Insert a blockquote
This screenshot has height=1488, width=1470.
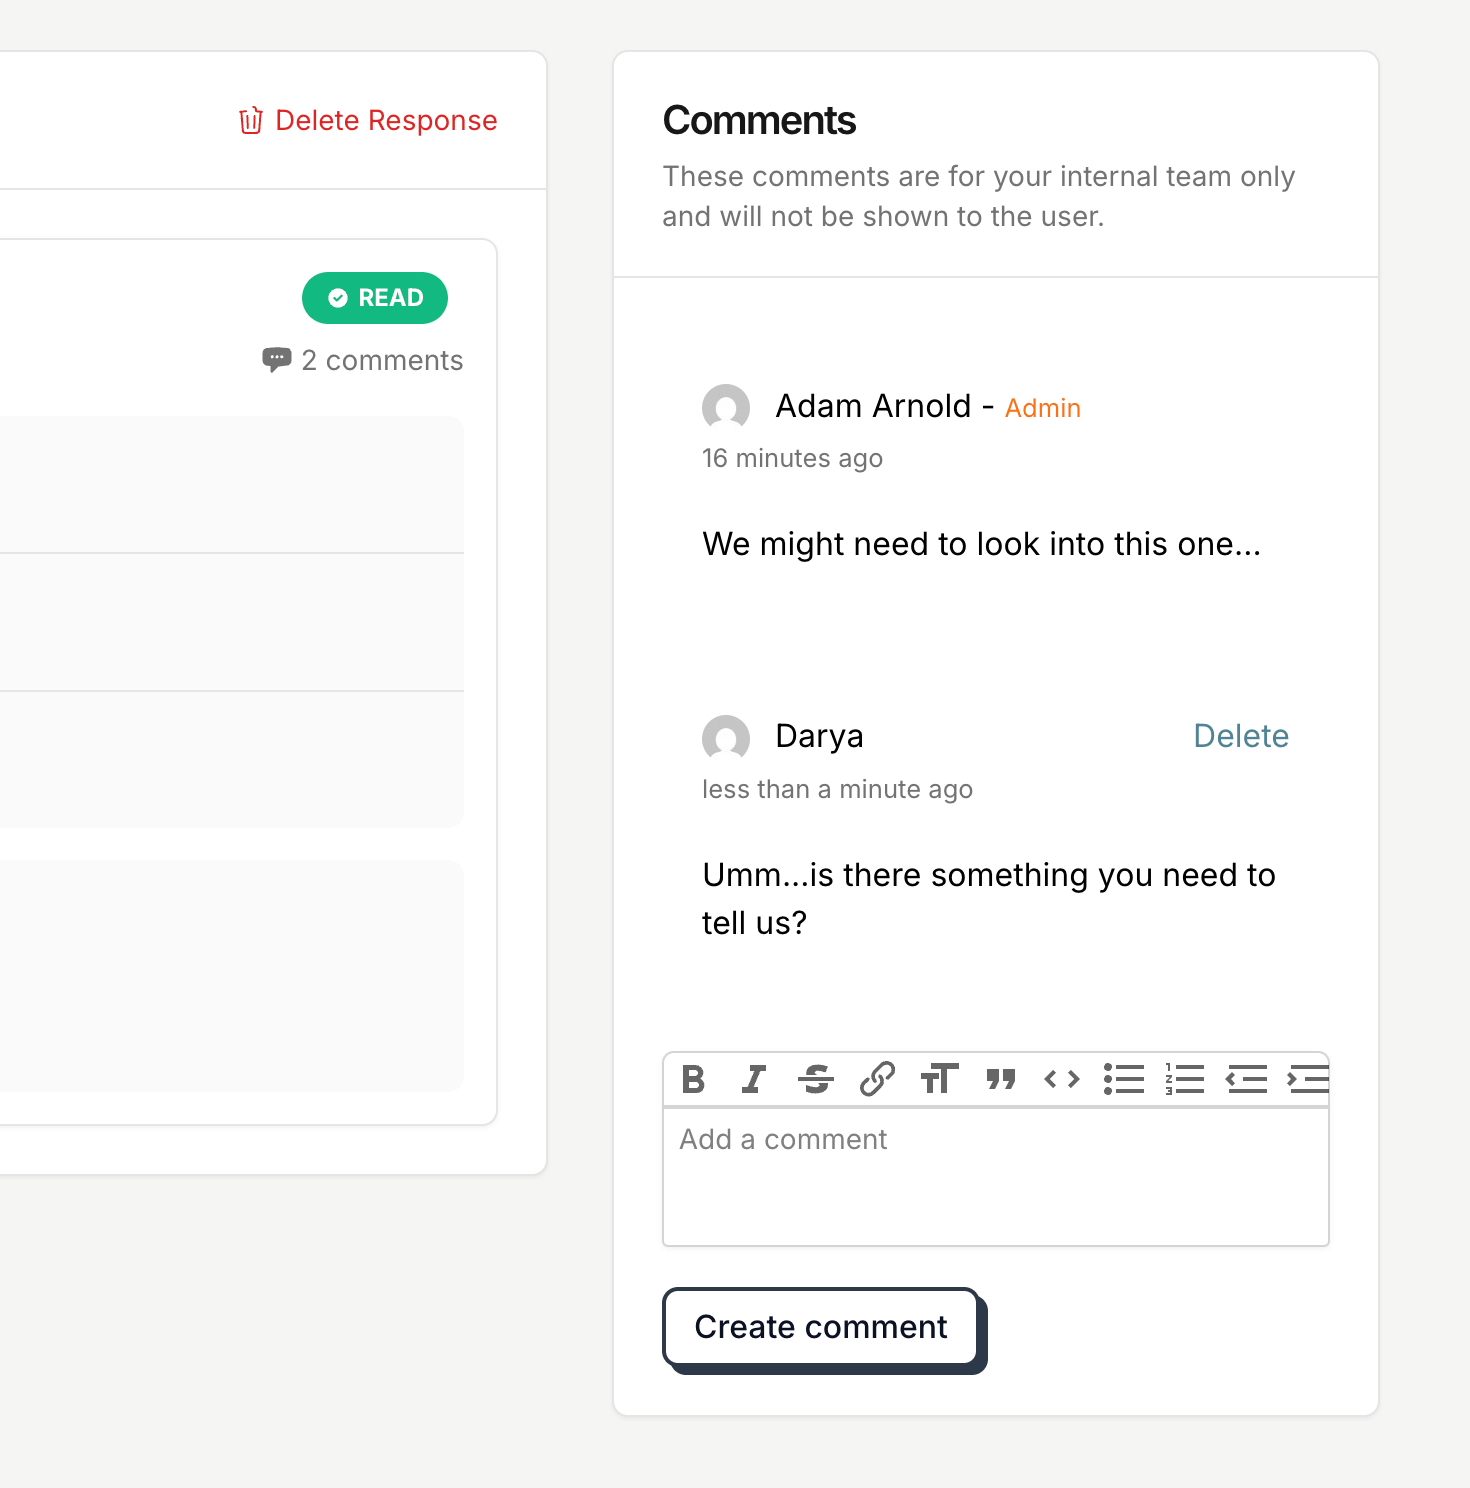(1001, 1080)
